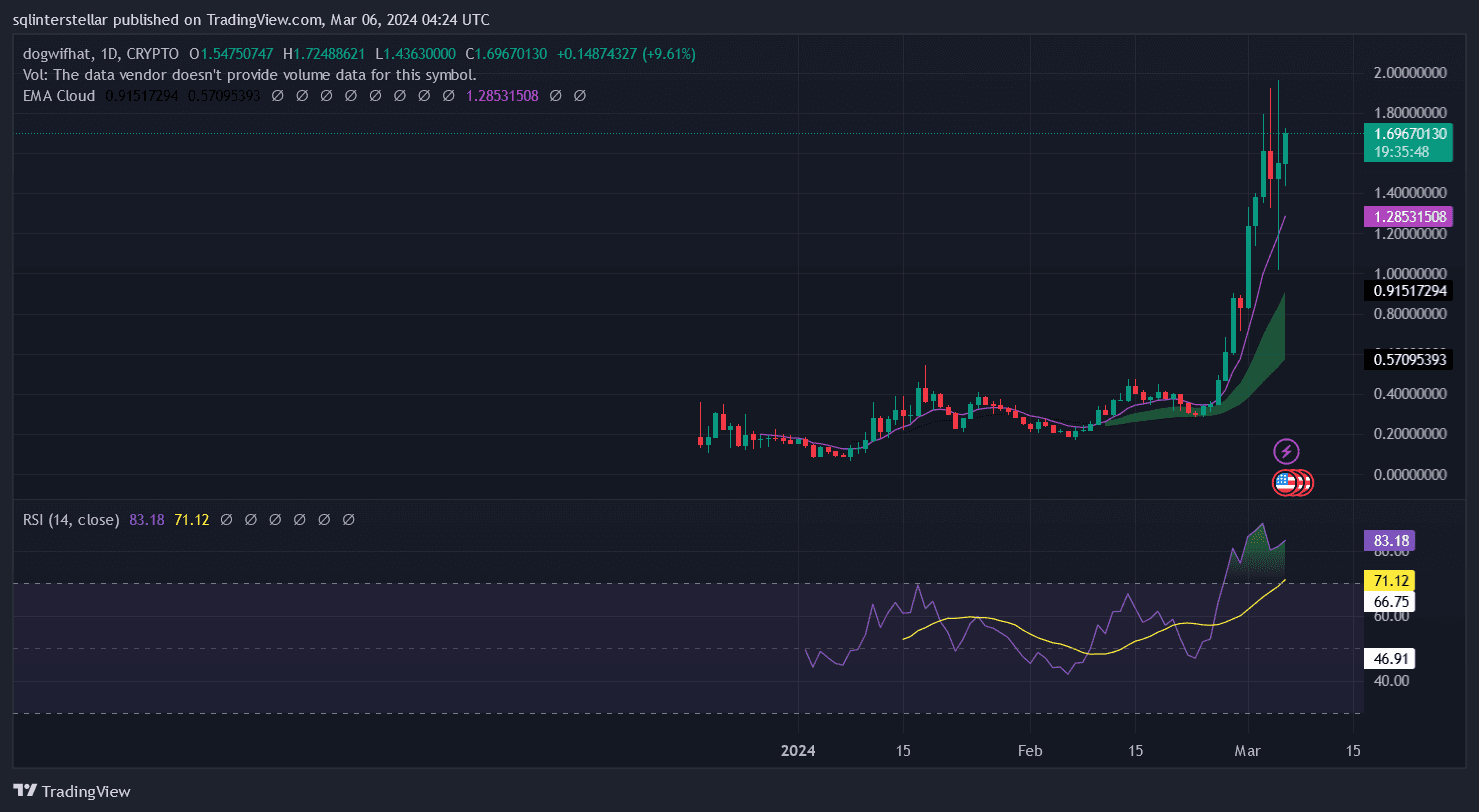
Task: Click the purple RSI 83.18 axis tag
Action: pyautogui.click(x=1388, y=541)
